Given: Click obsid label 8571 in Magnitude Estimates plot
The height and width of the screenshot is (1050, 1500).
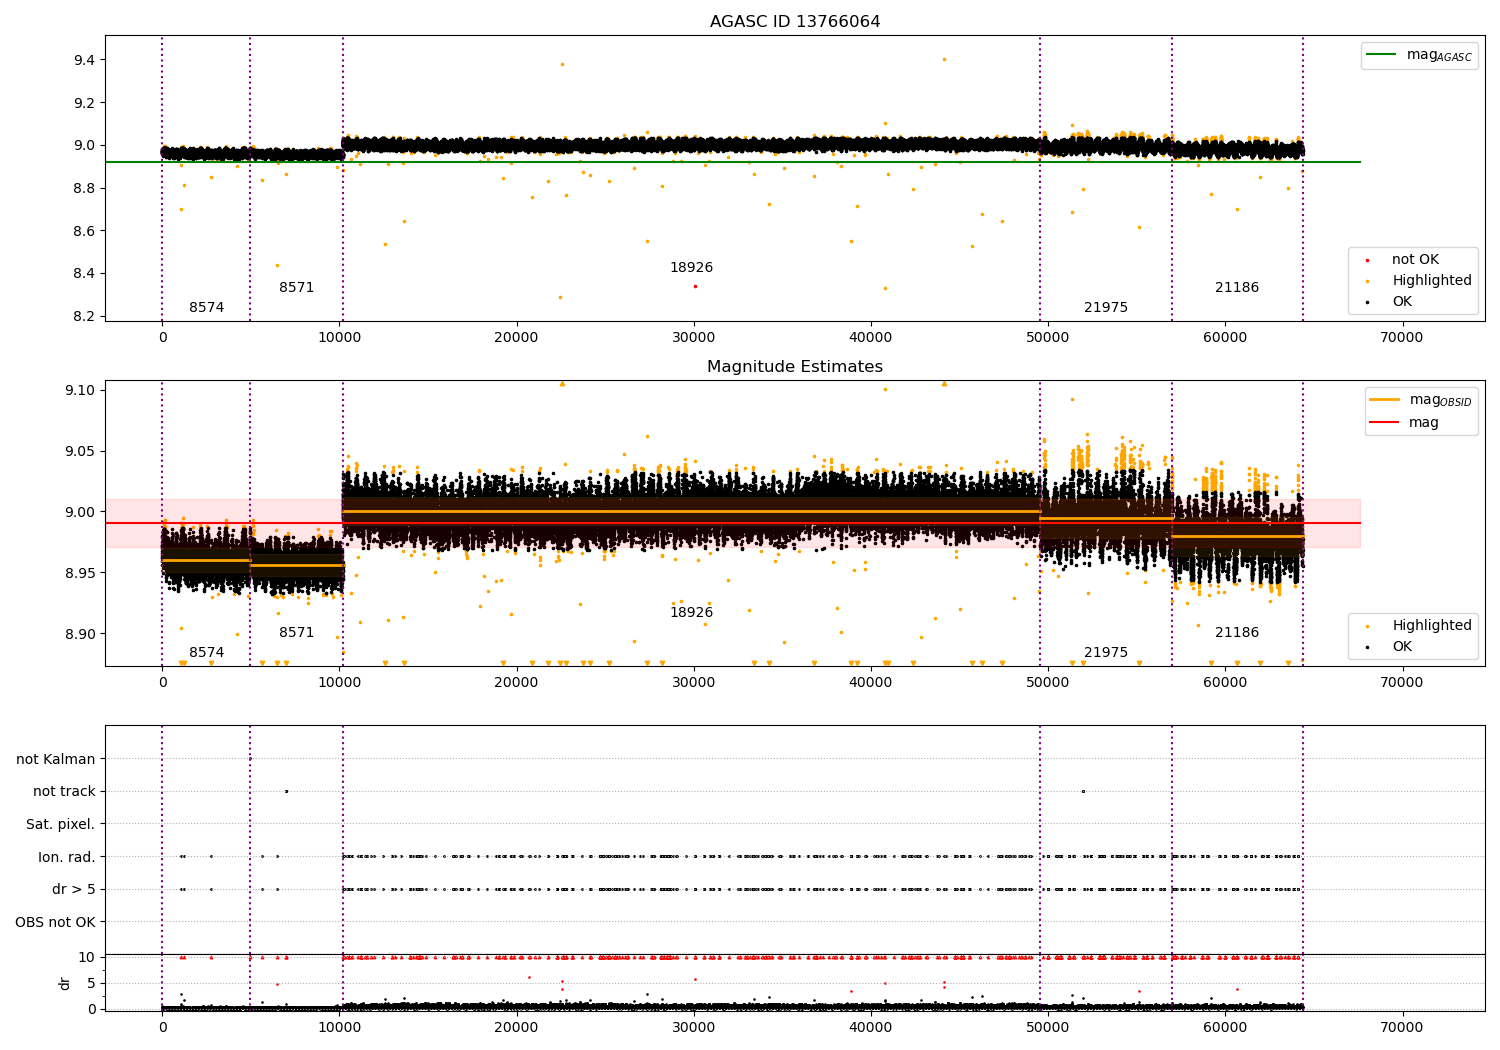Looking at the screenshot, I should pyautogui.click(x=297, y=633).
